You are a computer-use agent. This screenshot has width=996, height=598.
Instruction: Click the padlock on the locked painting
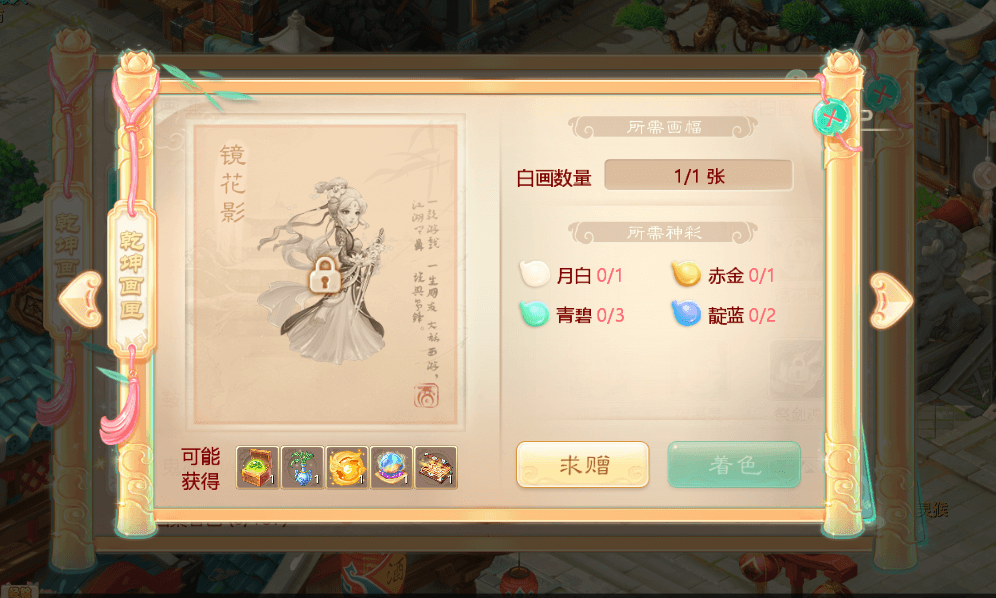(x=325, y=275)
